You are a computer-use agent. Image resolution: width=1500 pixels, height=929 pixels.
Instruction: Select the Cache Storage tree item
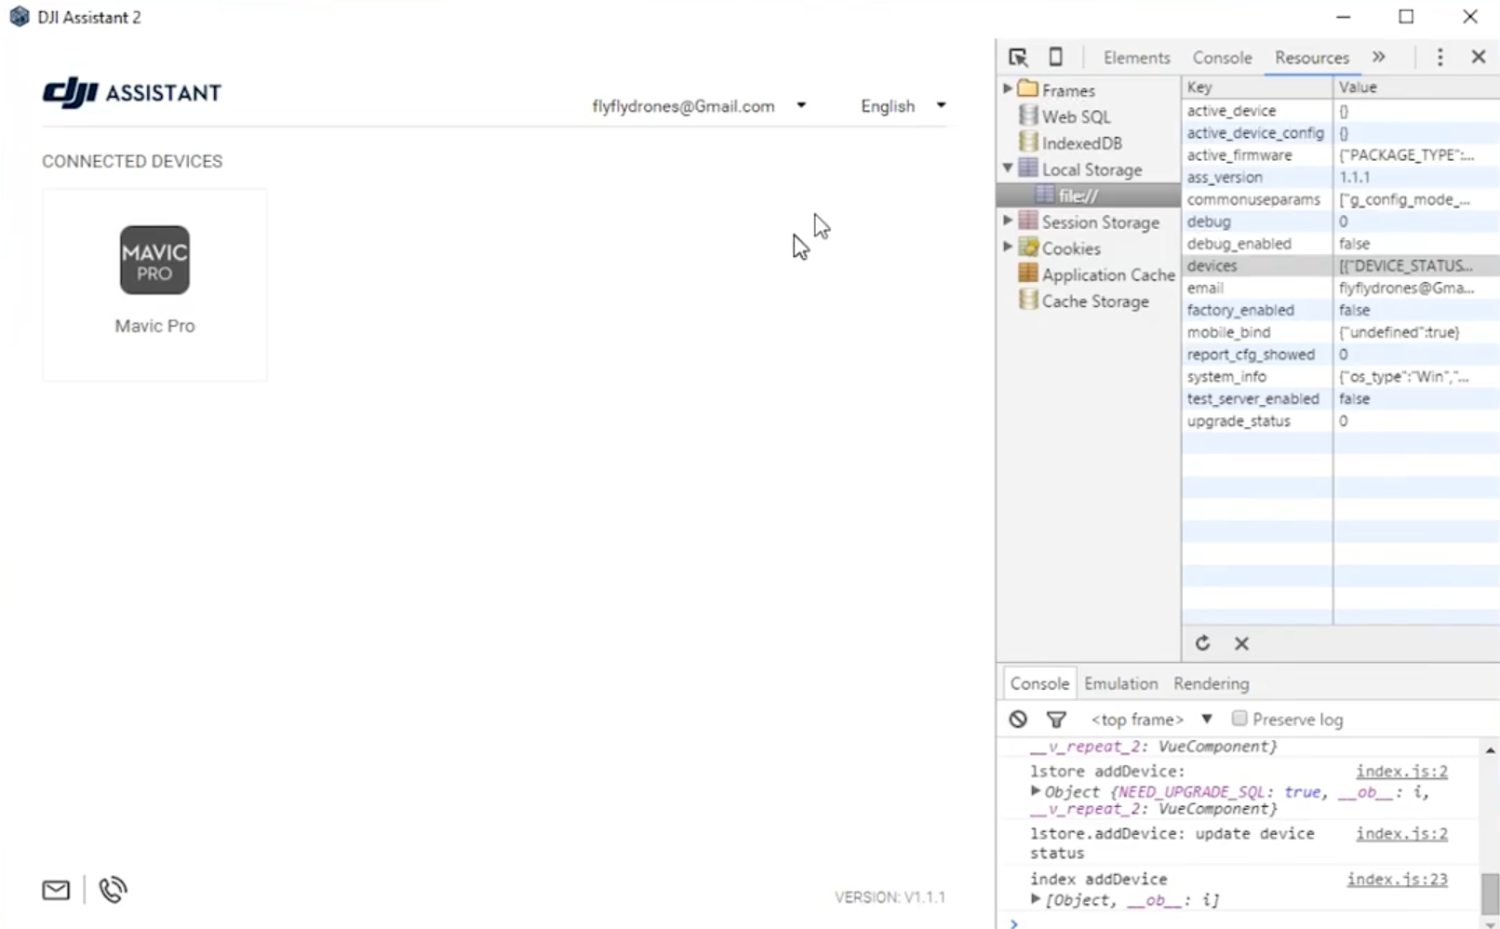pos(1095,301)
